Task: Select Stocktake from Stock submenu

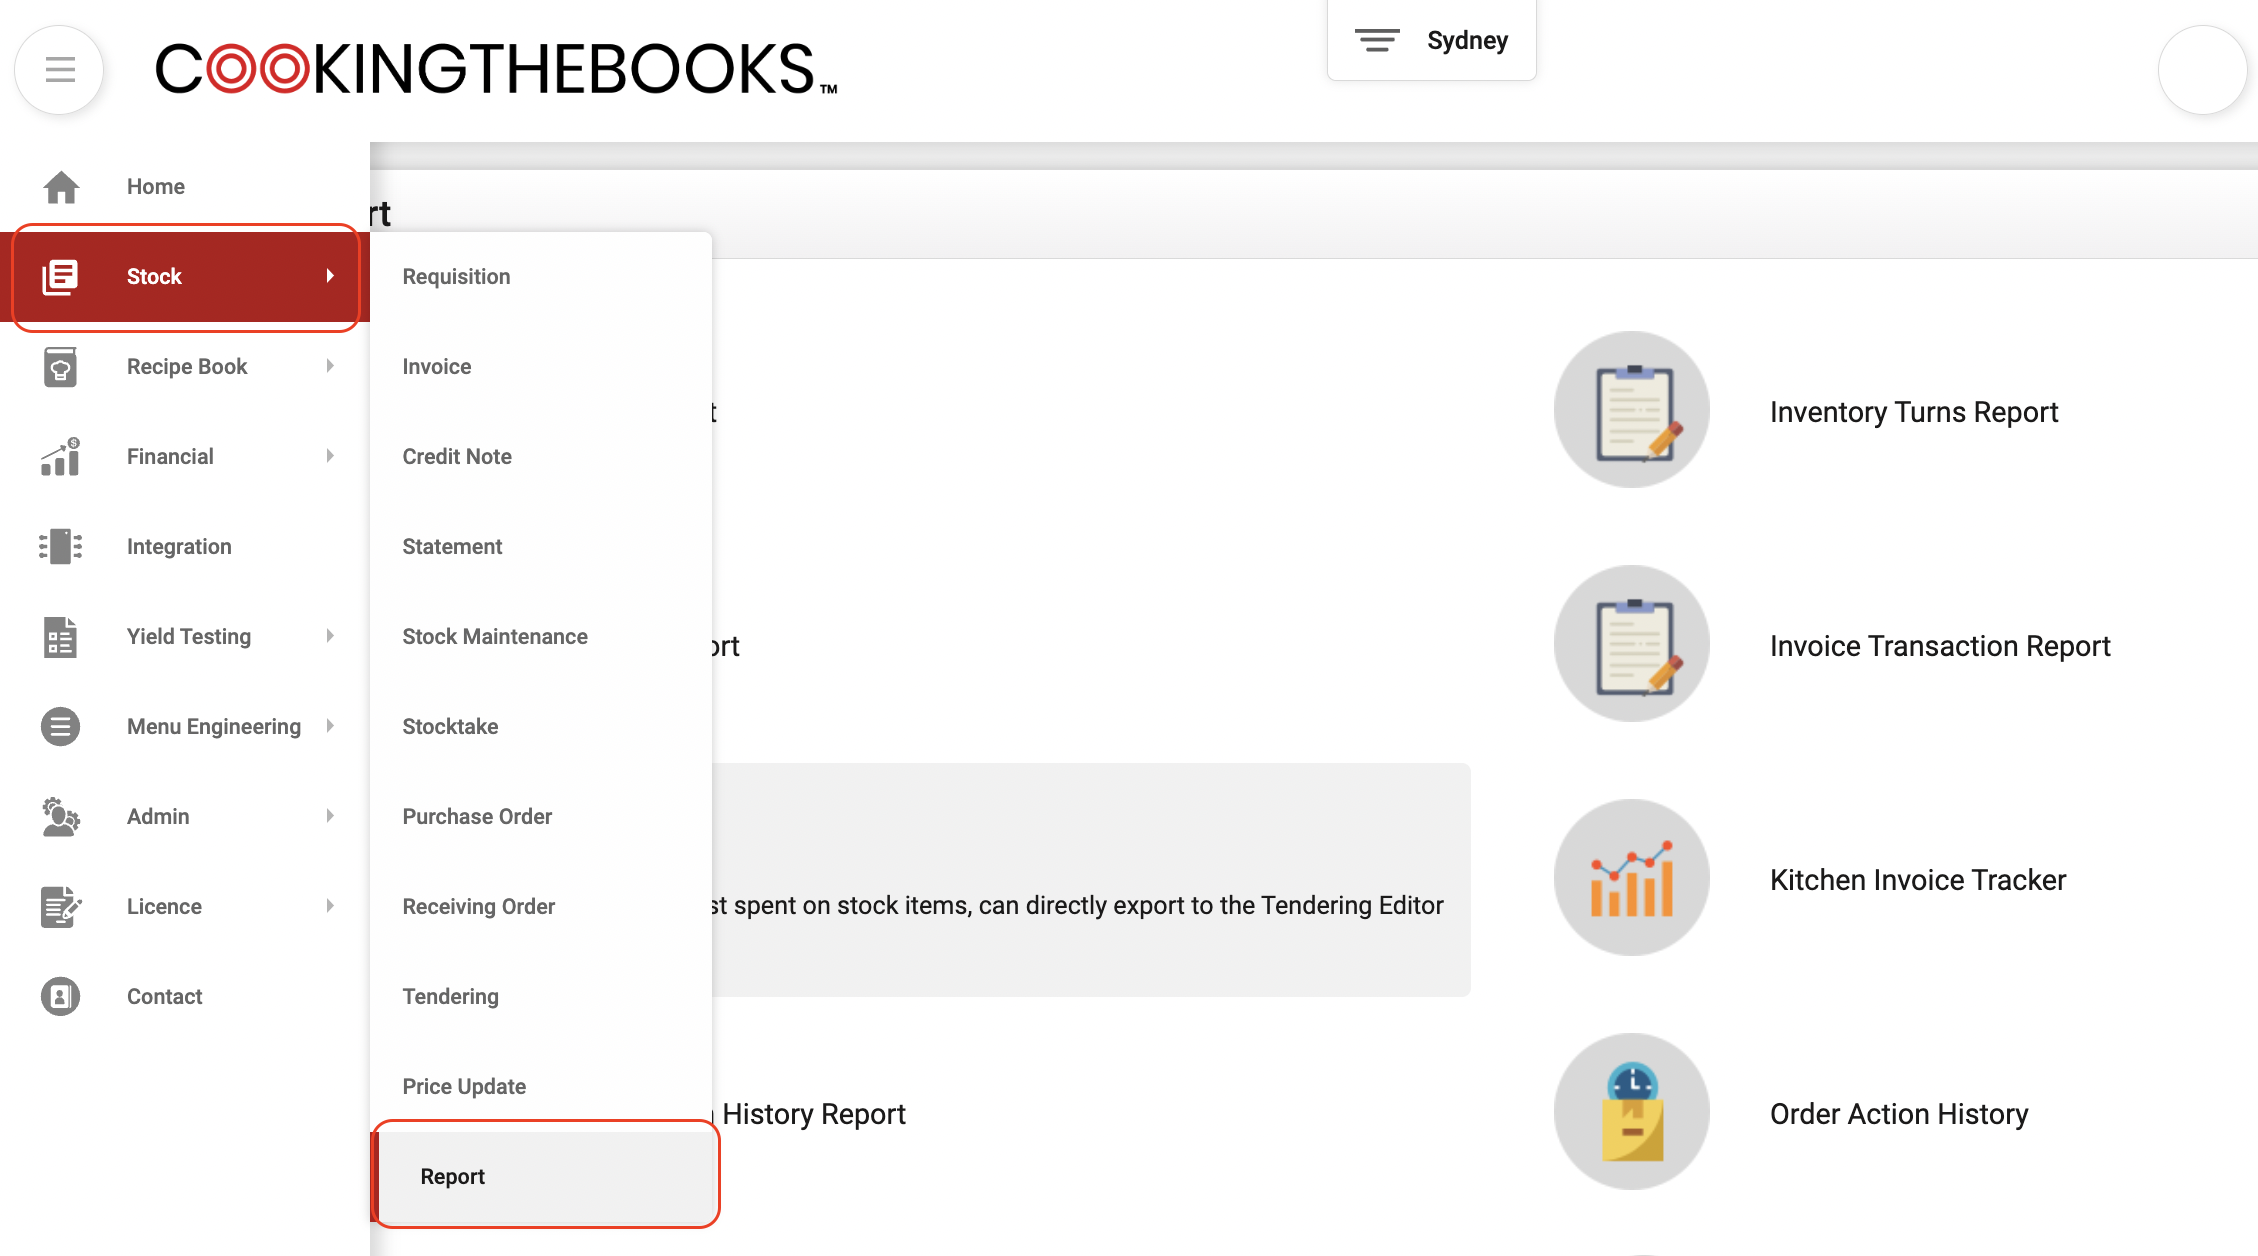Action: click(541, 727)
